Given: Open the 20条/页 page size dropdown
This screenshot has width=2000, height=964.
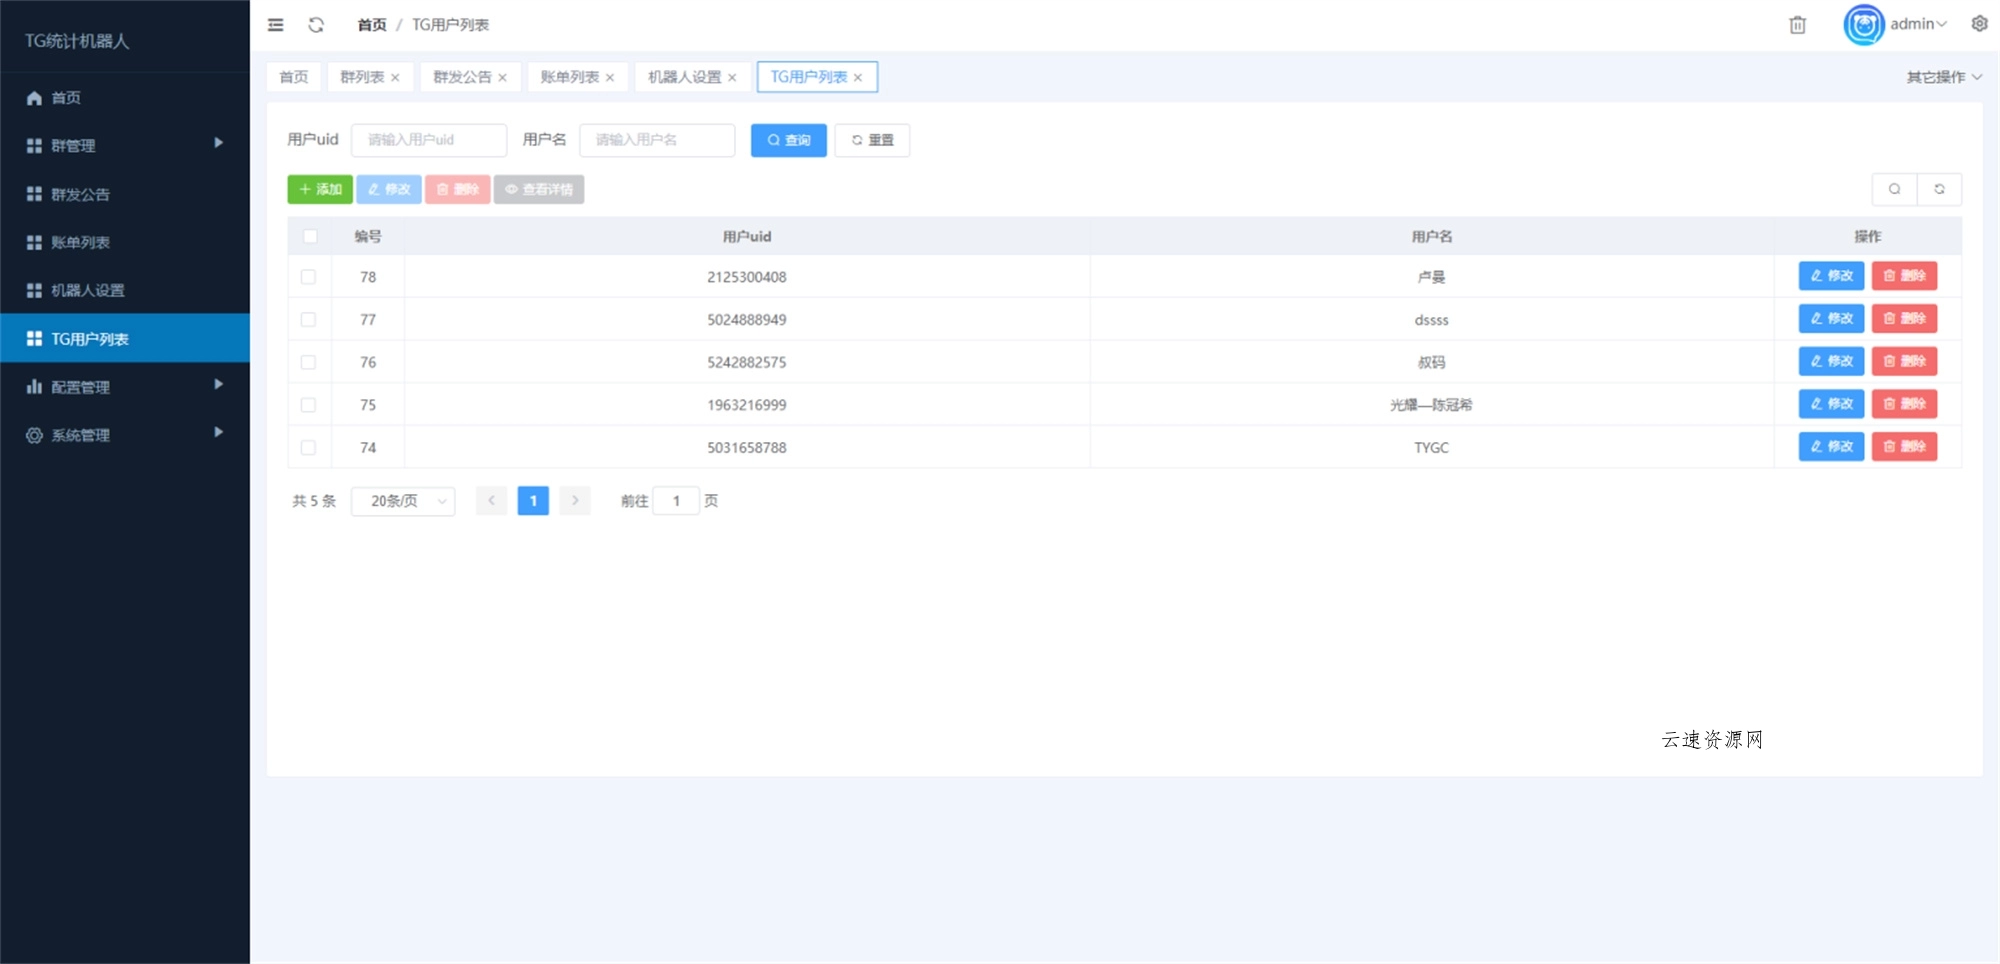Looking at the screenshot, I should 402,501.
